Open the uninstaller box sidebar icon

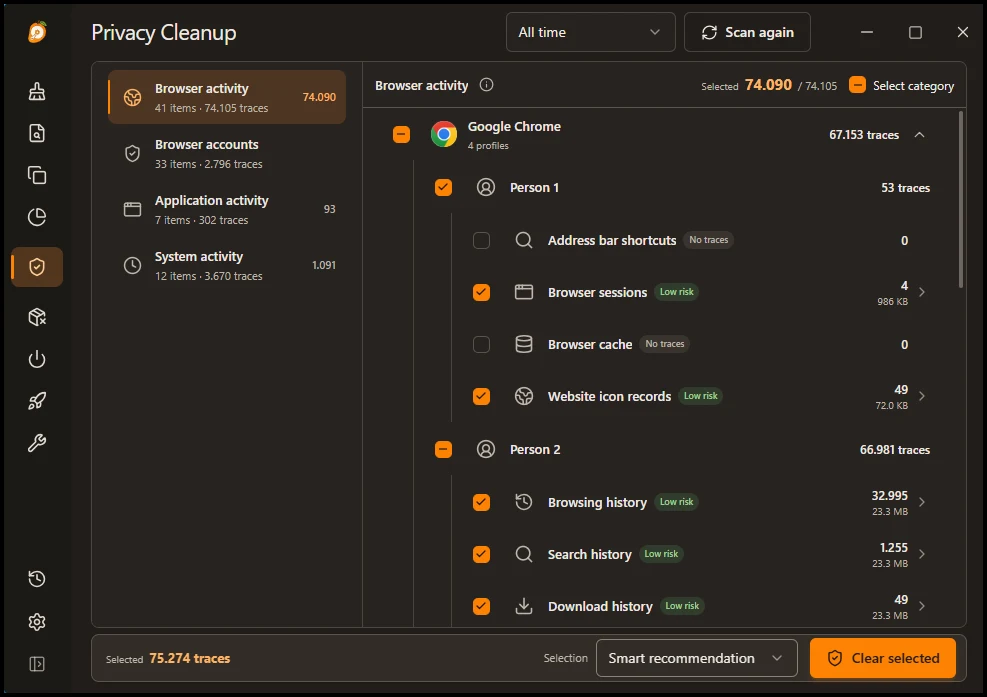pyautogui.click(x=37, y=317)
